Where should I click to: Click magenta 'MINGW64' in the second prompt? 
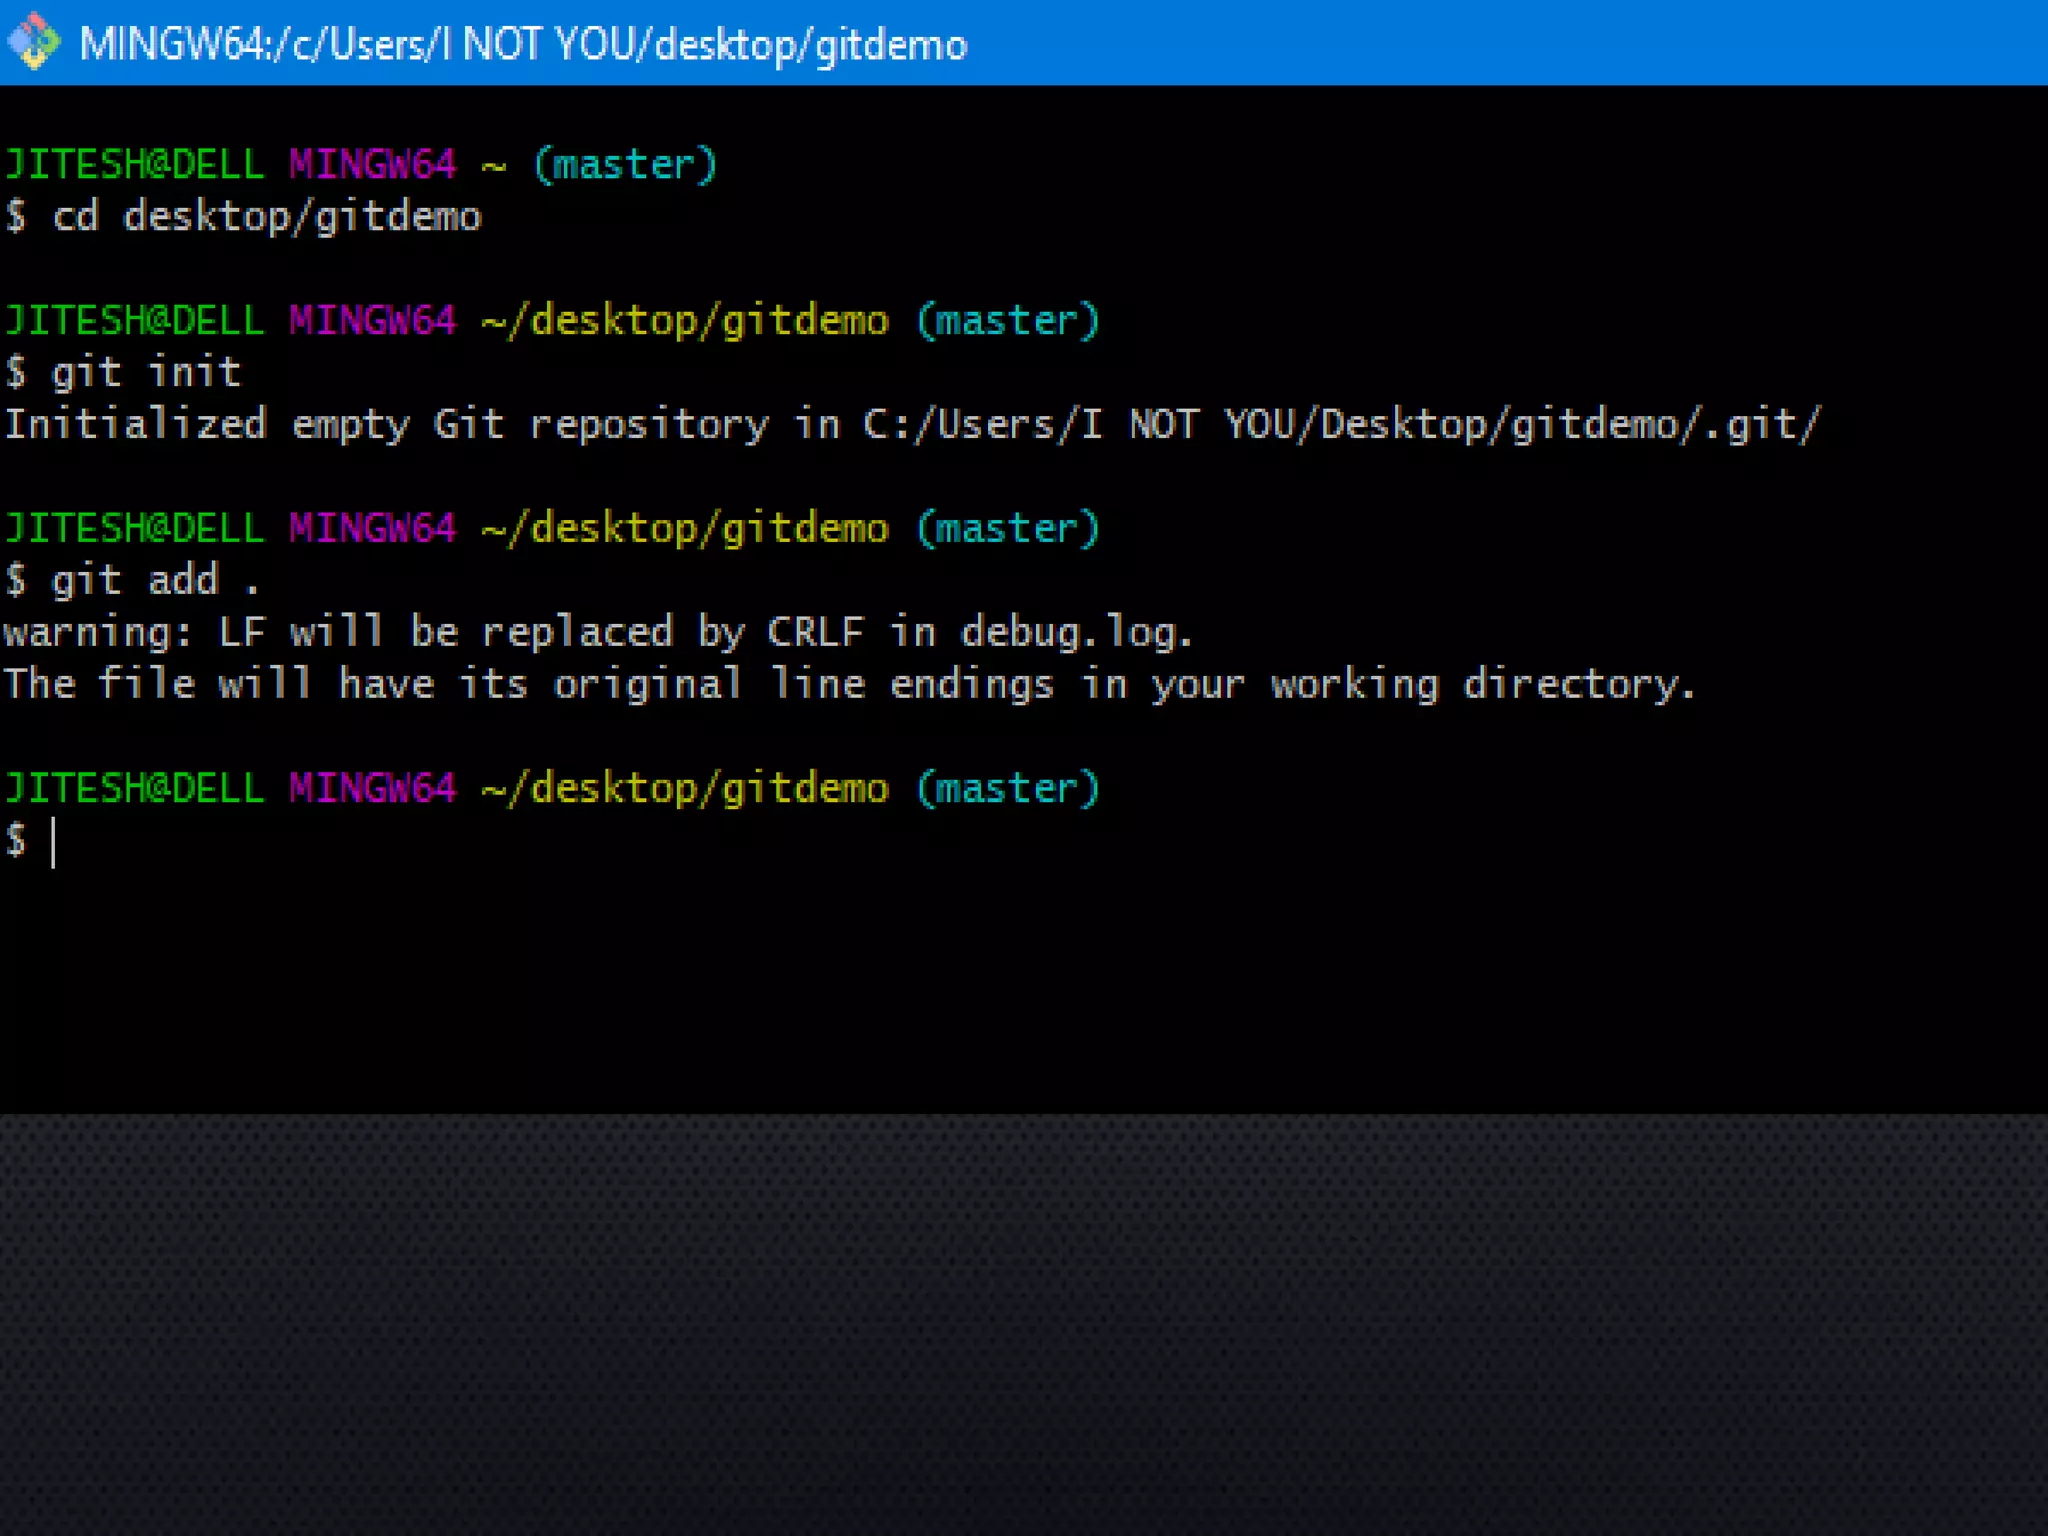(x=372, y=321)
